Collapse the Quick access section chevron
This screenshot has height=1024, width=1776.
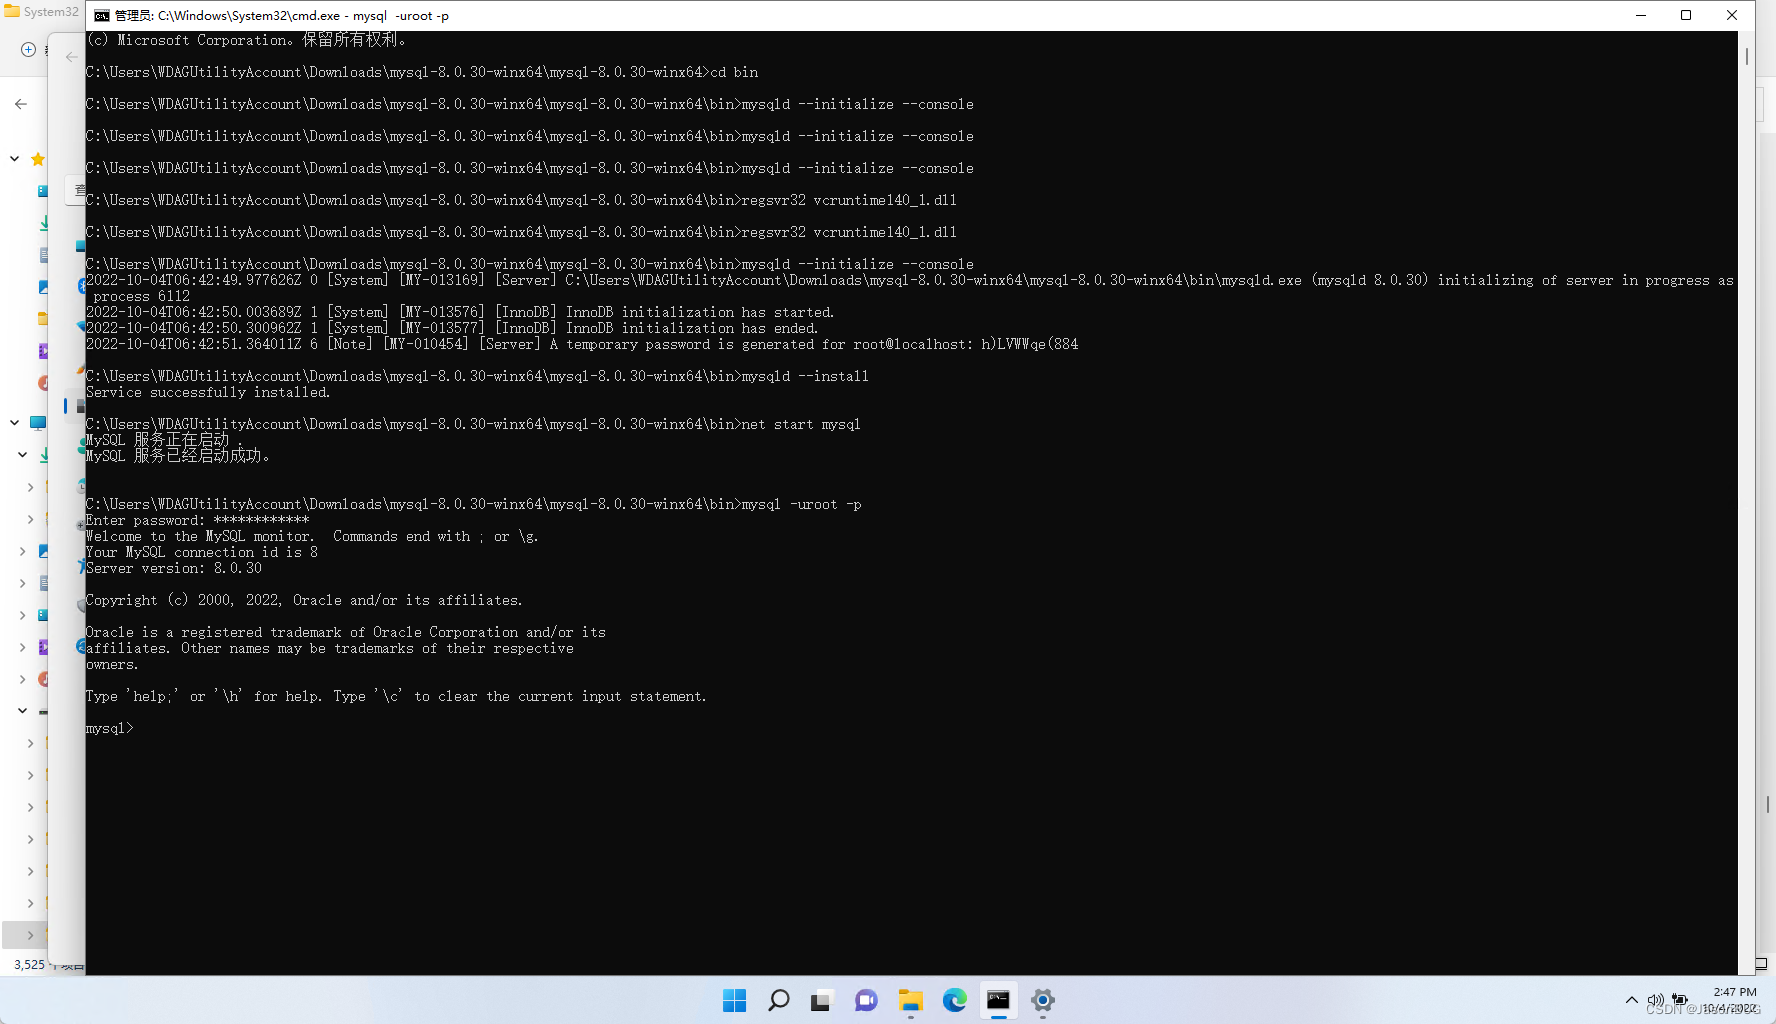tap(14, 158)
